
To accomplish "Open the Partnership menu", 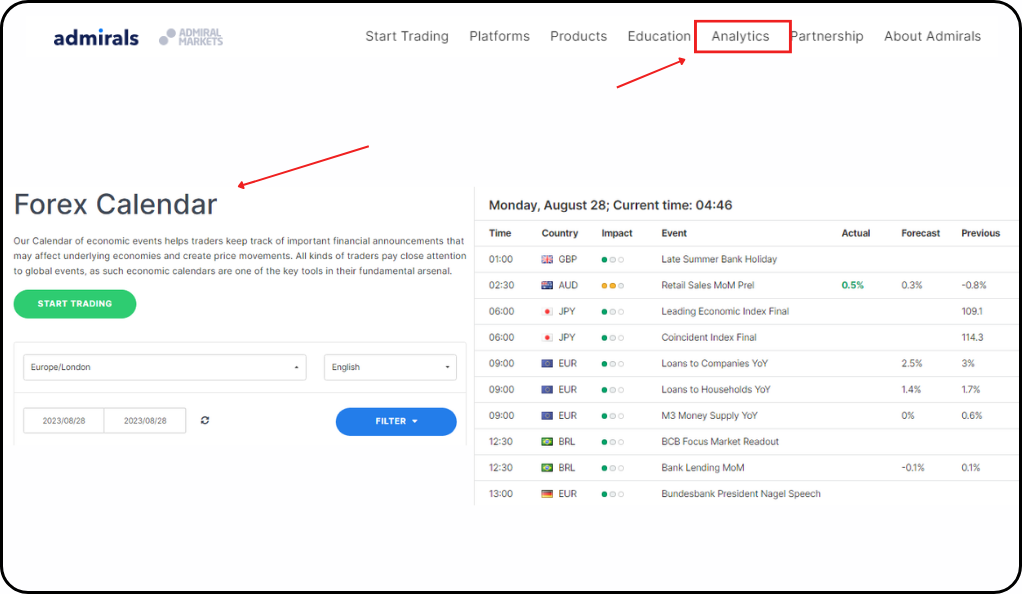I will coord(827,37).
